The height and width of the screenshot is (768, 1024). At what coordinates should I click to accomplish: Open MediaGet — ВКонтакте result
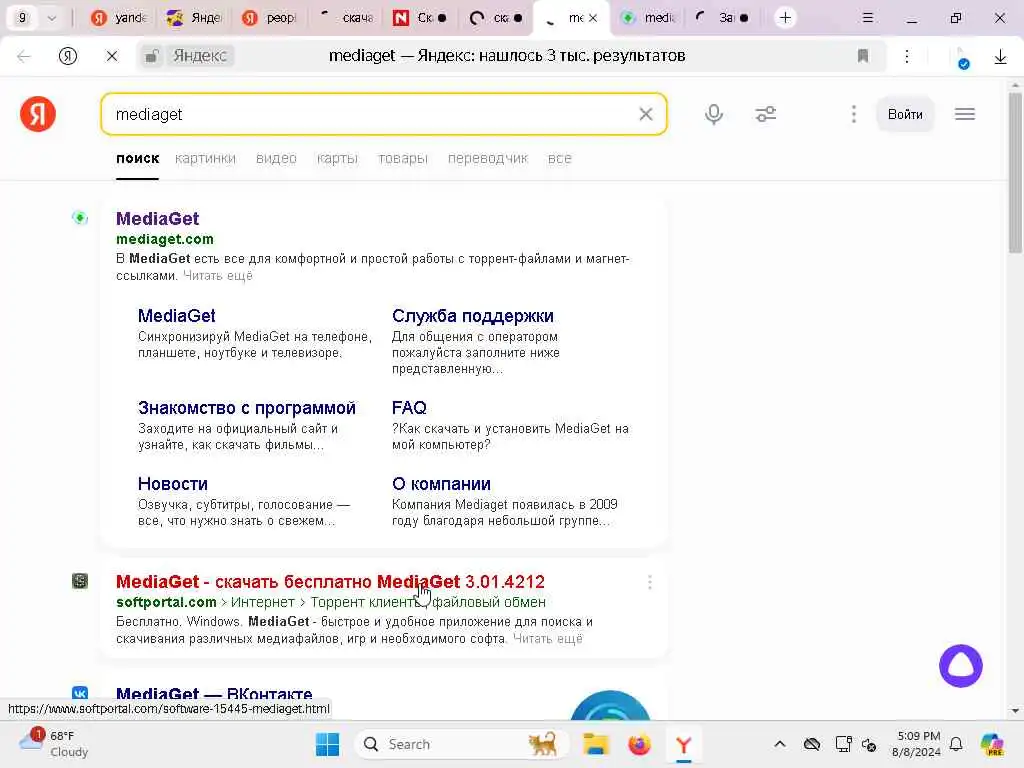(x=214, y=694)
